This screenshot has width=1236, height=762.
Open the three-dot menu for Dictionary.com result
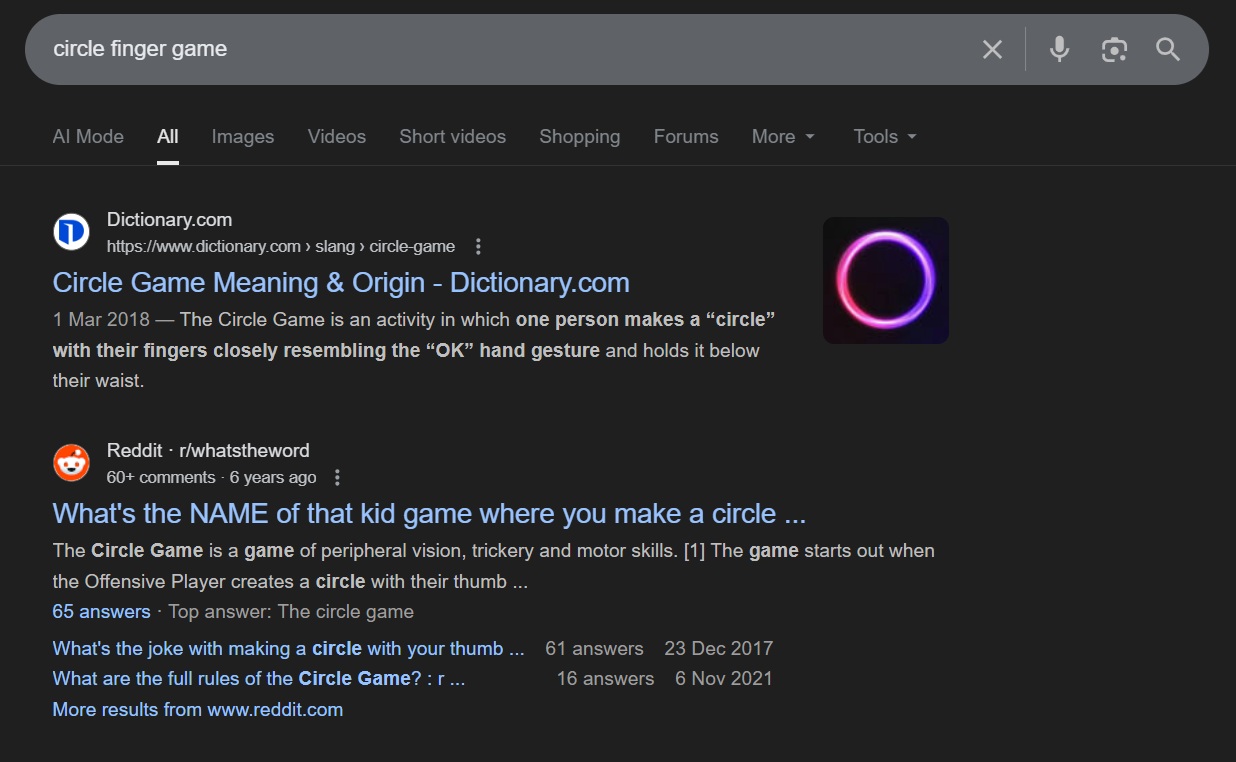tap(478, 246)
